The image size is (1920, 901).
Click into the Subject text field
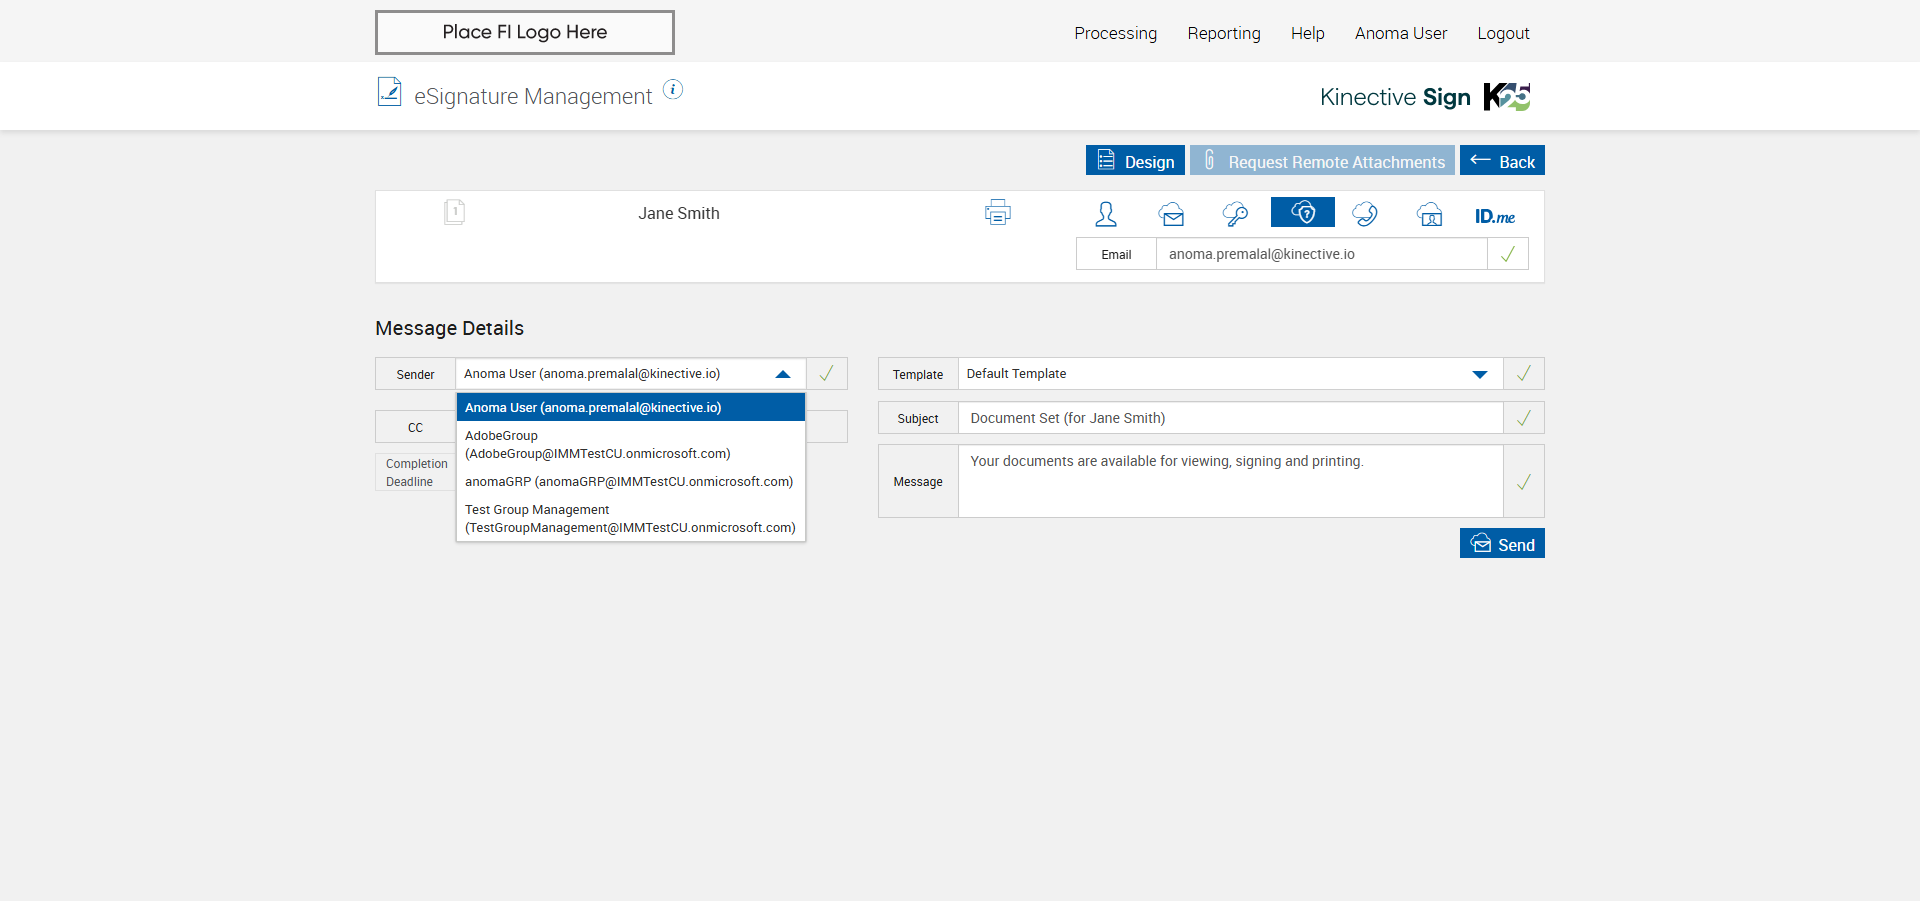click(x=1229, y=418)
